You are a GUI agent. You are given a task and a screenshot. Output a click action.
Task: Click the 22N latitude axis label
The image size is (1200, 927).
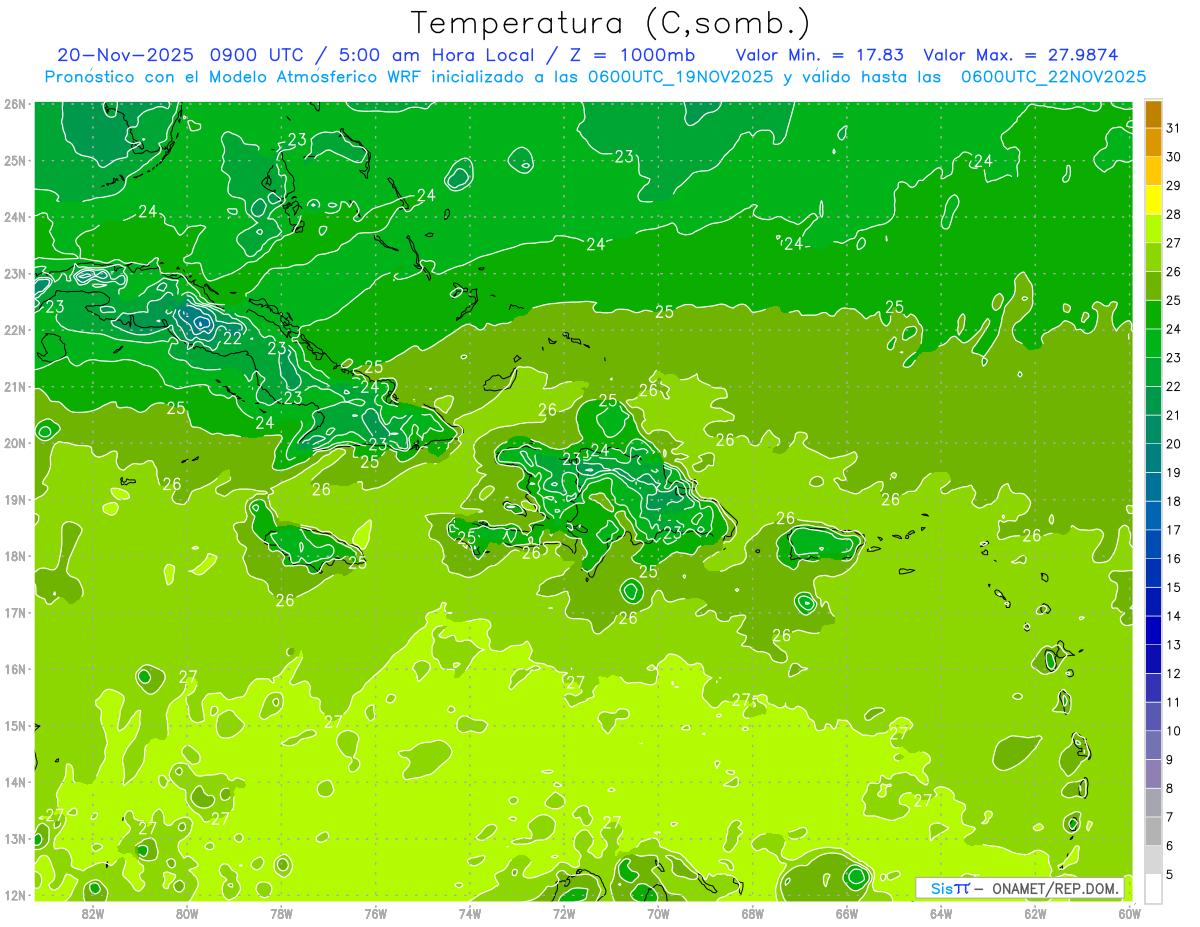16,330
